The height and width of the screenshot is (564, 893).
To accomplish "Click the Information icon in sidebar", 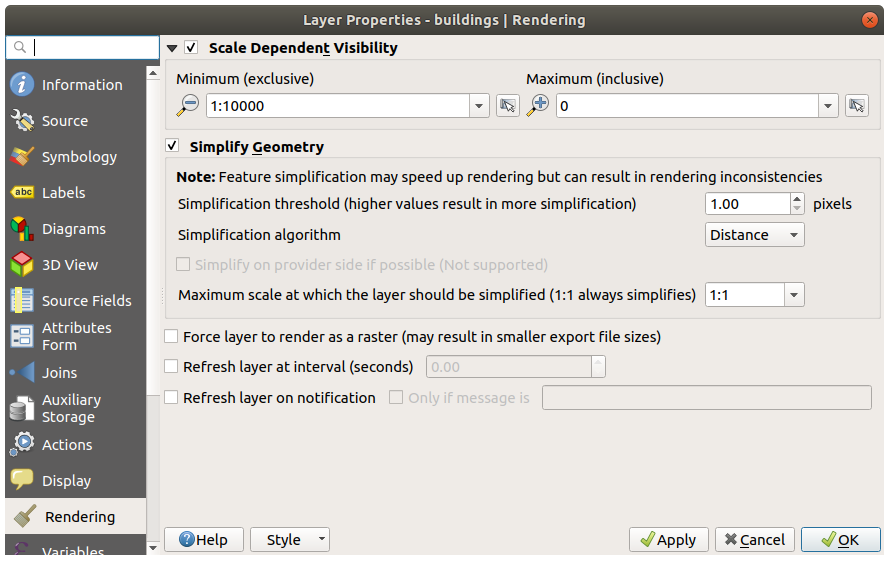I will pyautogui.click(x=22, y=85).
